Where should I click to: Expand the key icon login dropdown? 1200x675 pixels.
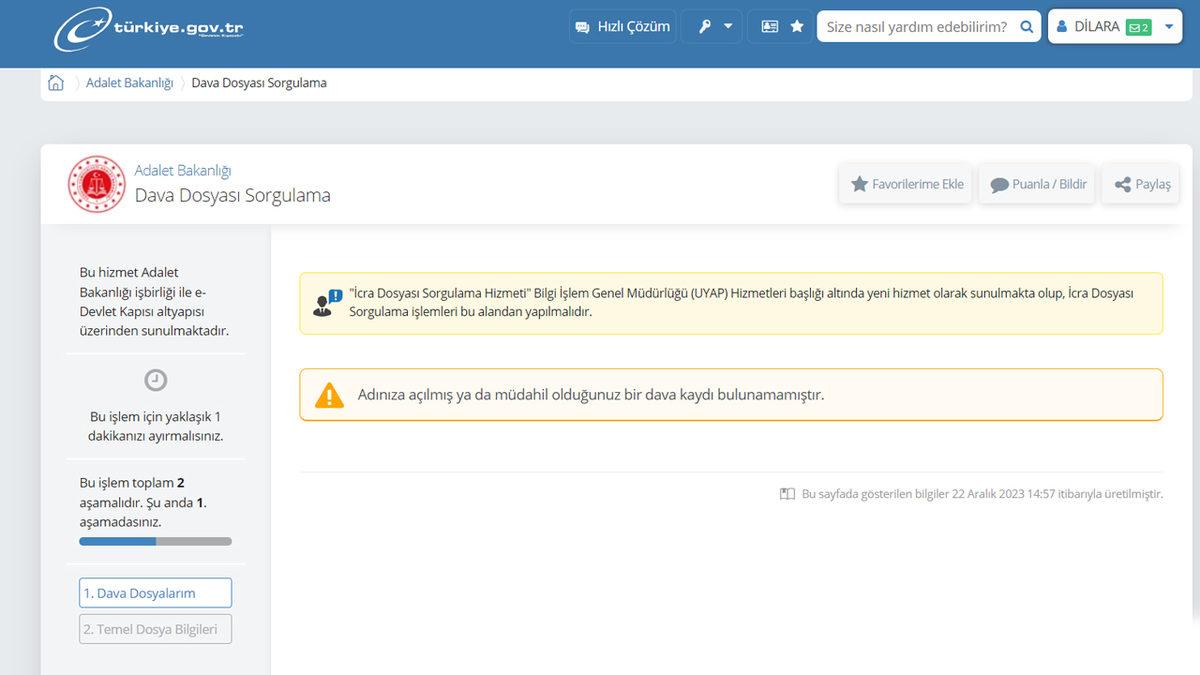(x=714, y=27)
